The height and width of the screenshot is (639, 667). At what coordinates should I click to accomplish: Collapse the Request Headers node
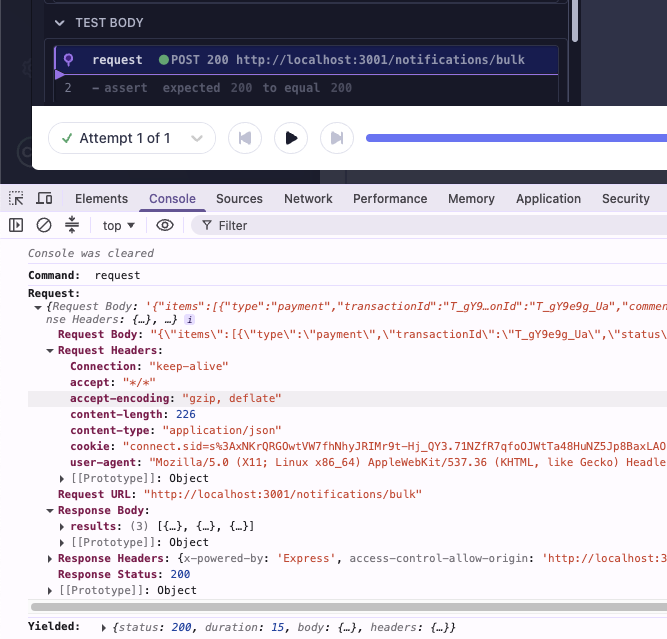click(x=50, y=351)
